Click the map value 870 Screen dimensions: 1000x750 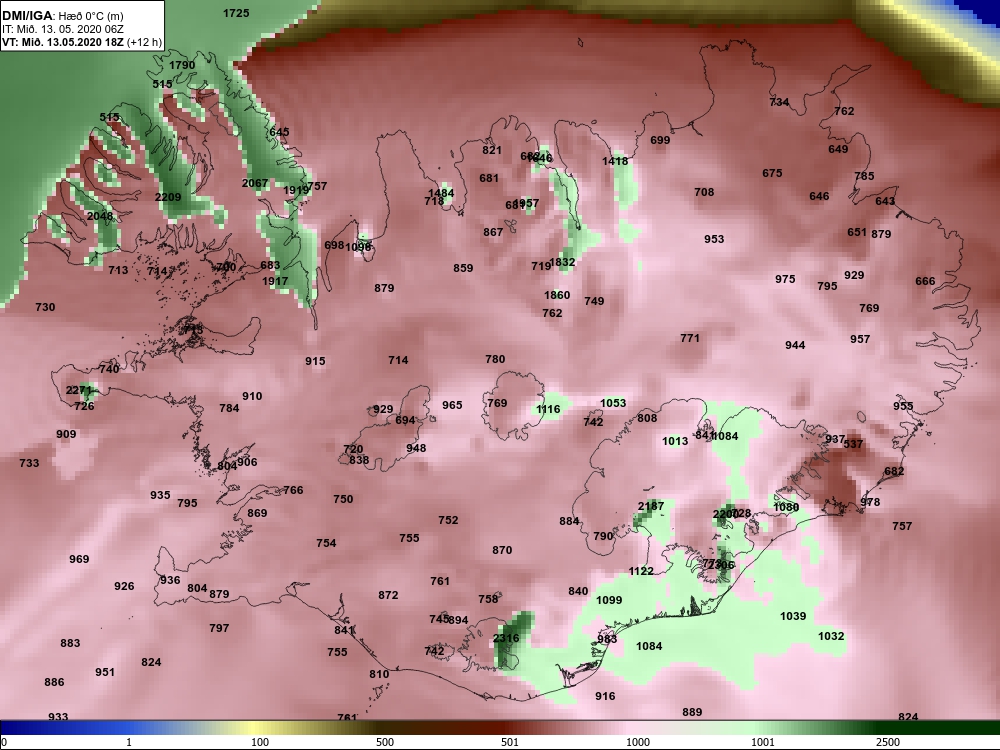pos(502,550)
